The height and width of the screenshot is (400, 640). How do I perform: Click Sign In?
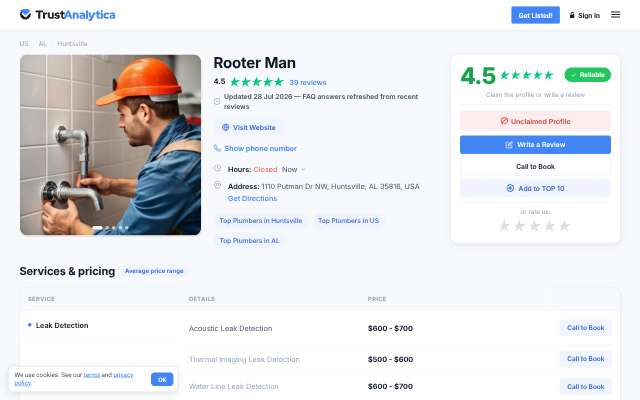coord(589,16)
